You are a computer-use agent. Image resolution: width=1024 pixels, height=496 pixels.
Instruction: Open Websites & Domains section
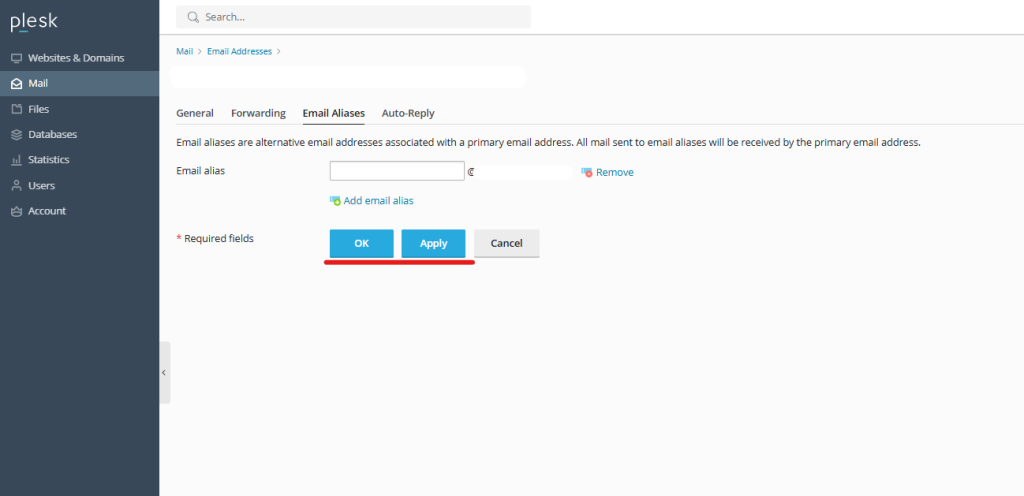coord(76,58)
